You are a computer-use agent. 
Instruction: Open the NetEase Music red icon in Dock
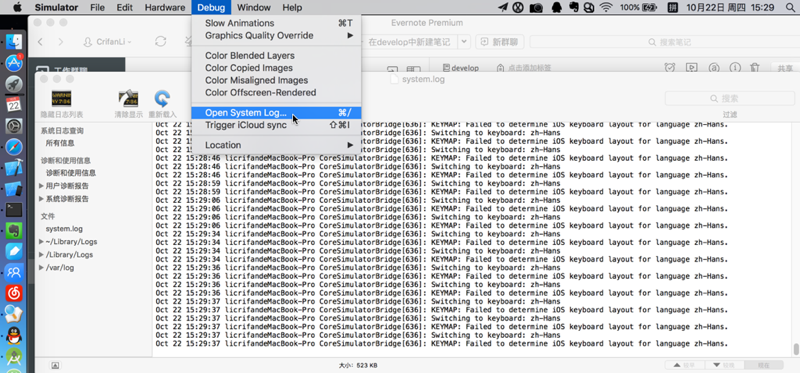tap(14, 293)
